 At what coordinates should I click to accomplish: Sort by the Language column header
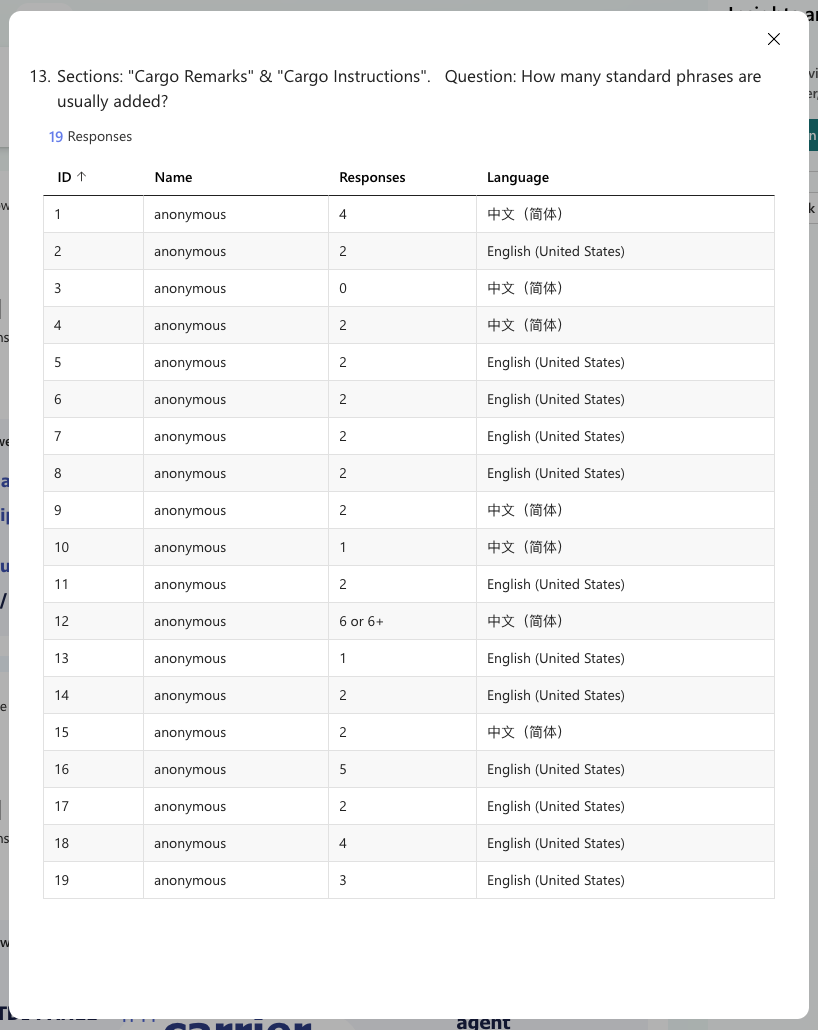(518, 177)
